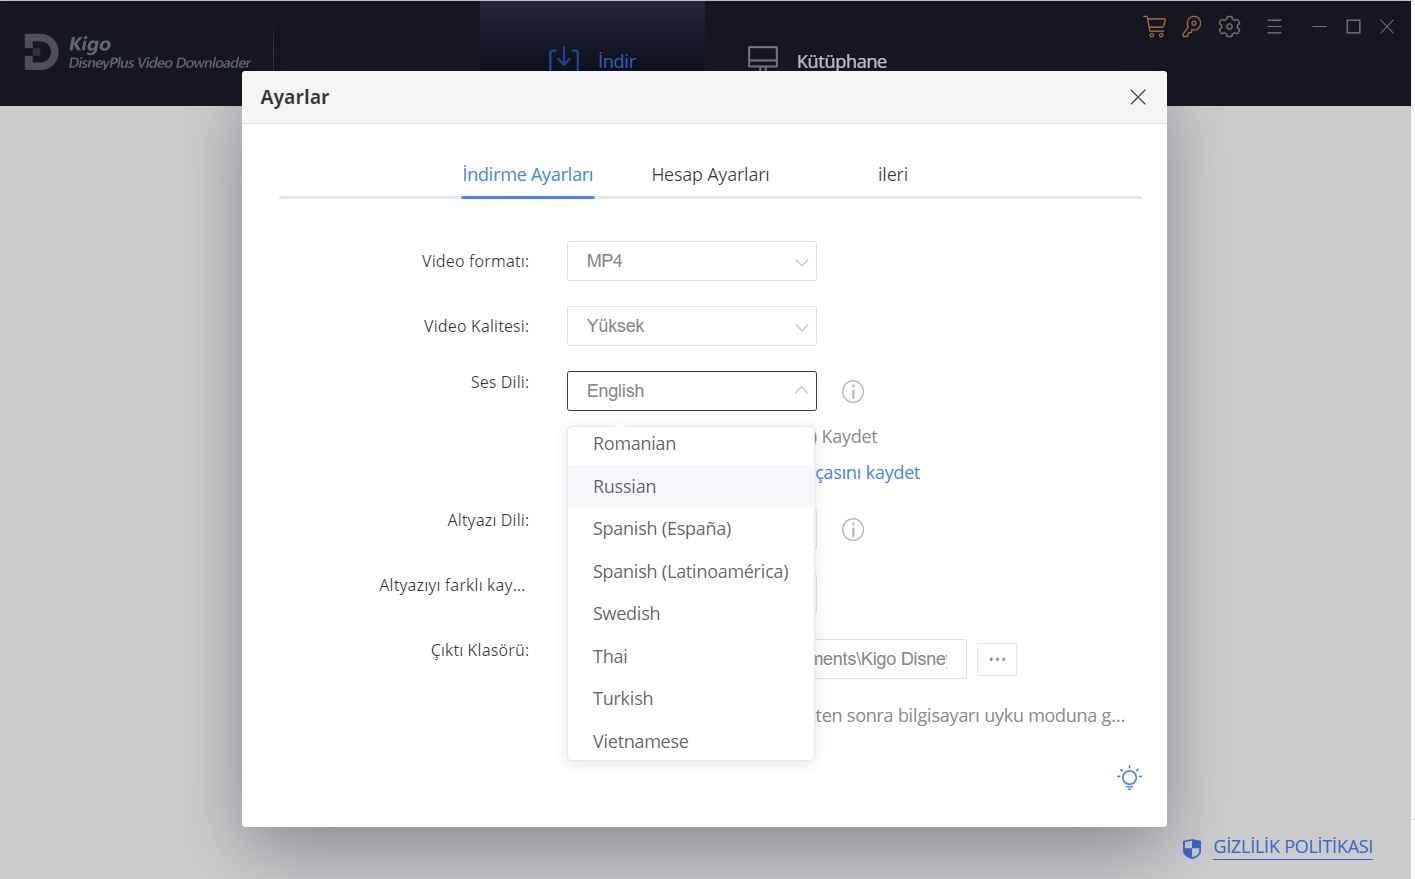Close the Ayarlar dialog
Viewport: 1415px width, 879px height.
(1137, 97)
